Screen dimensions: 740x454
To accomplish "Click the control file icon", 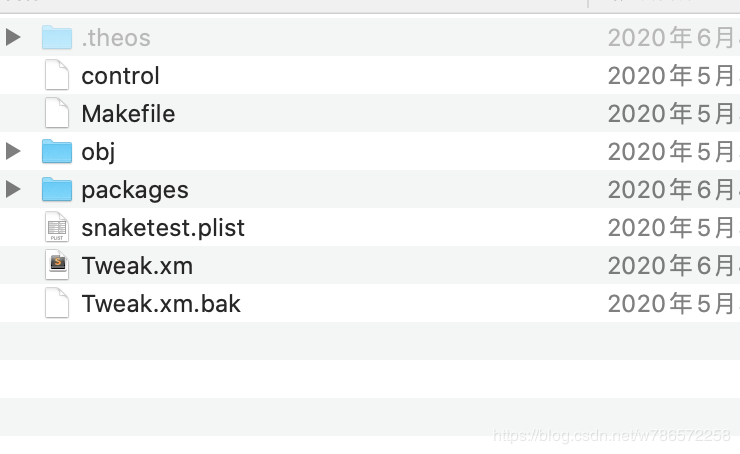I will pyautogui.click(x=57, y=75).
